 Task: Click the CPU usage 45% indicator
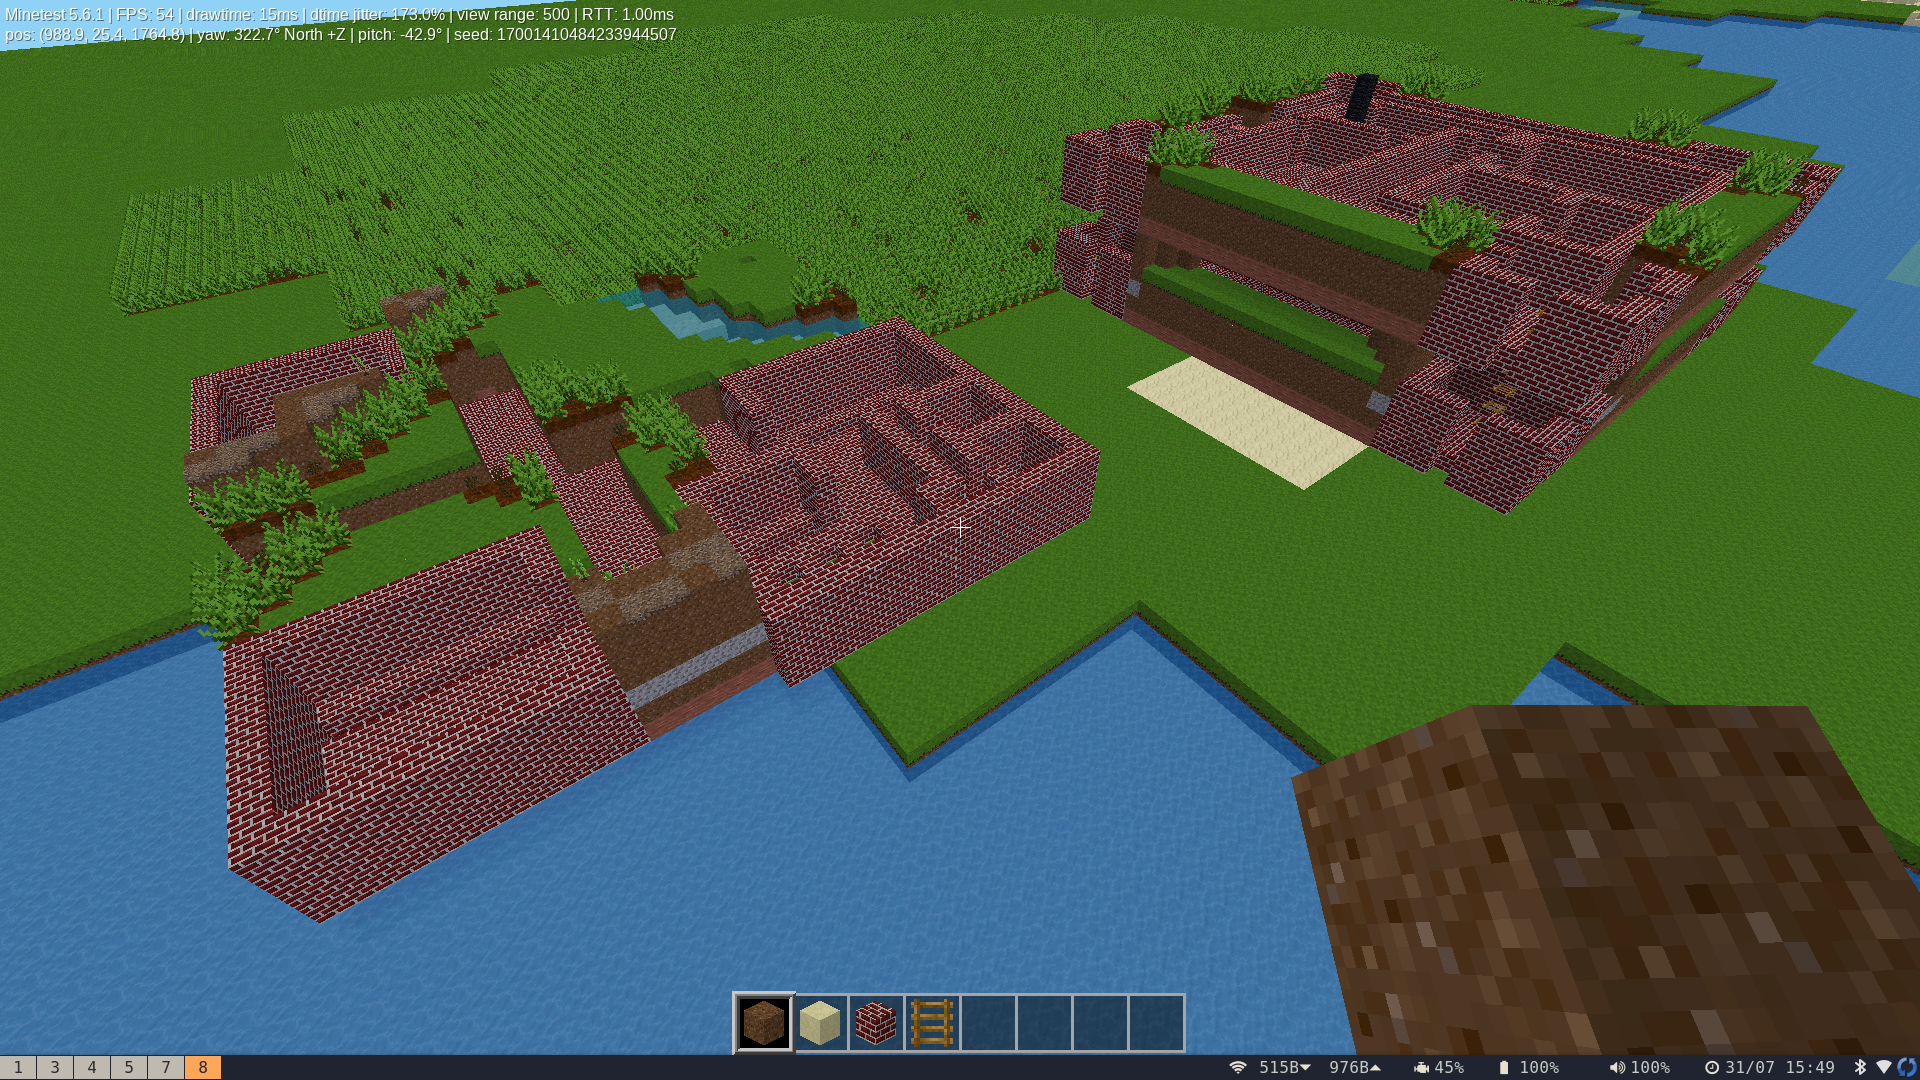1439,1067
